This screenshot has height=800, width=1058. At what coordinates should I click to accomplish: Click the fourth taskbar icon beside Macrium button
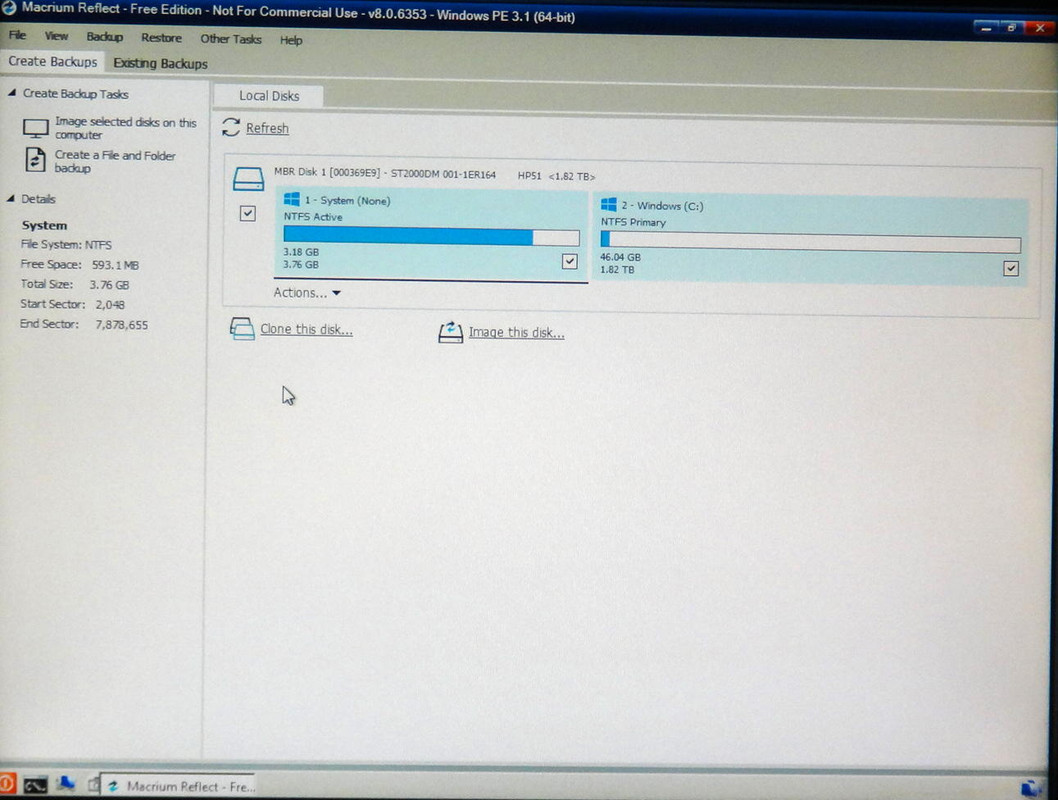93,784
